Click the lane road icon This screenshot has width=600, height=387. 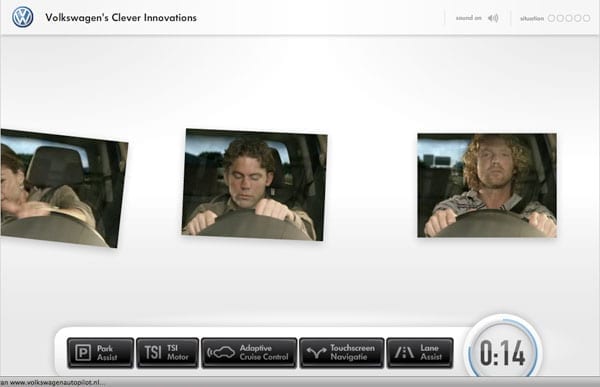[404, 352]
